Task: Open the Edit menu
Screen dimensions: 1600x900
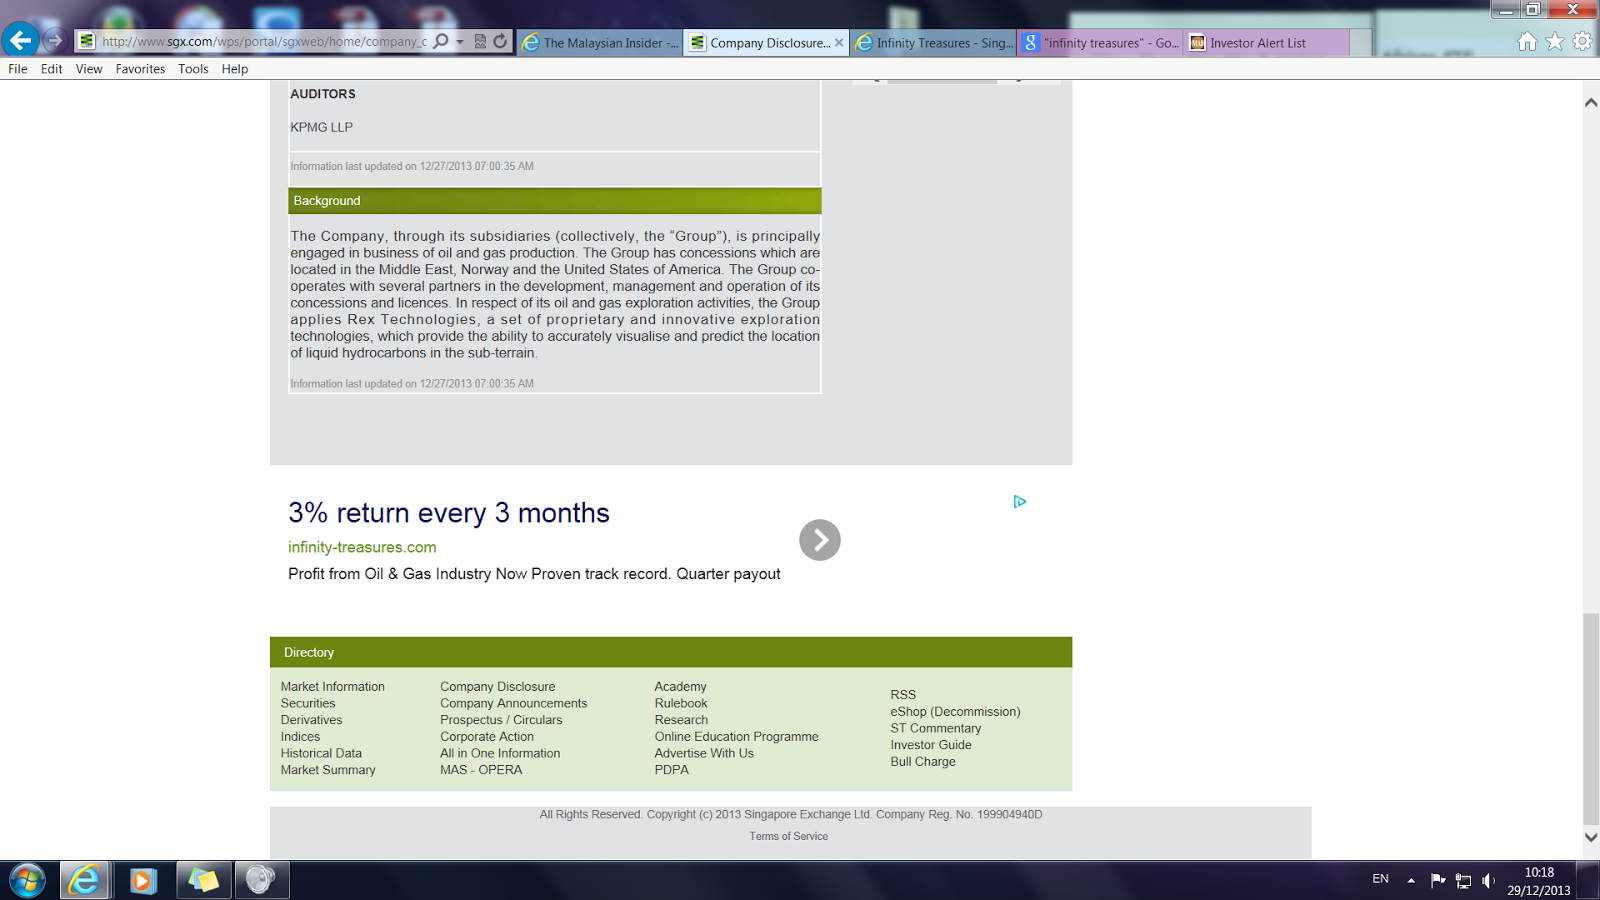Action: [x=52, y=69]
